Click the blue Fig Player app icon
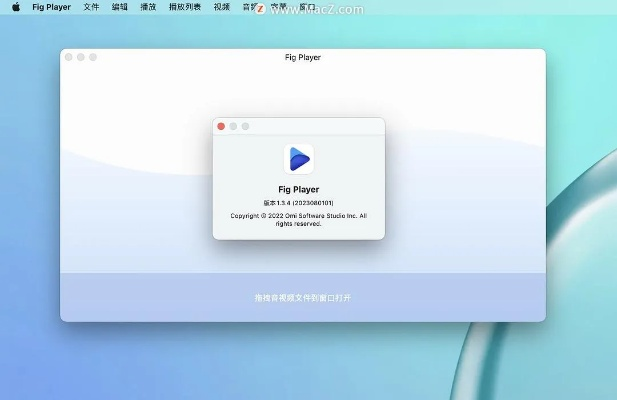 click(x=298, y=159)
